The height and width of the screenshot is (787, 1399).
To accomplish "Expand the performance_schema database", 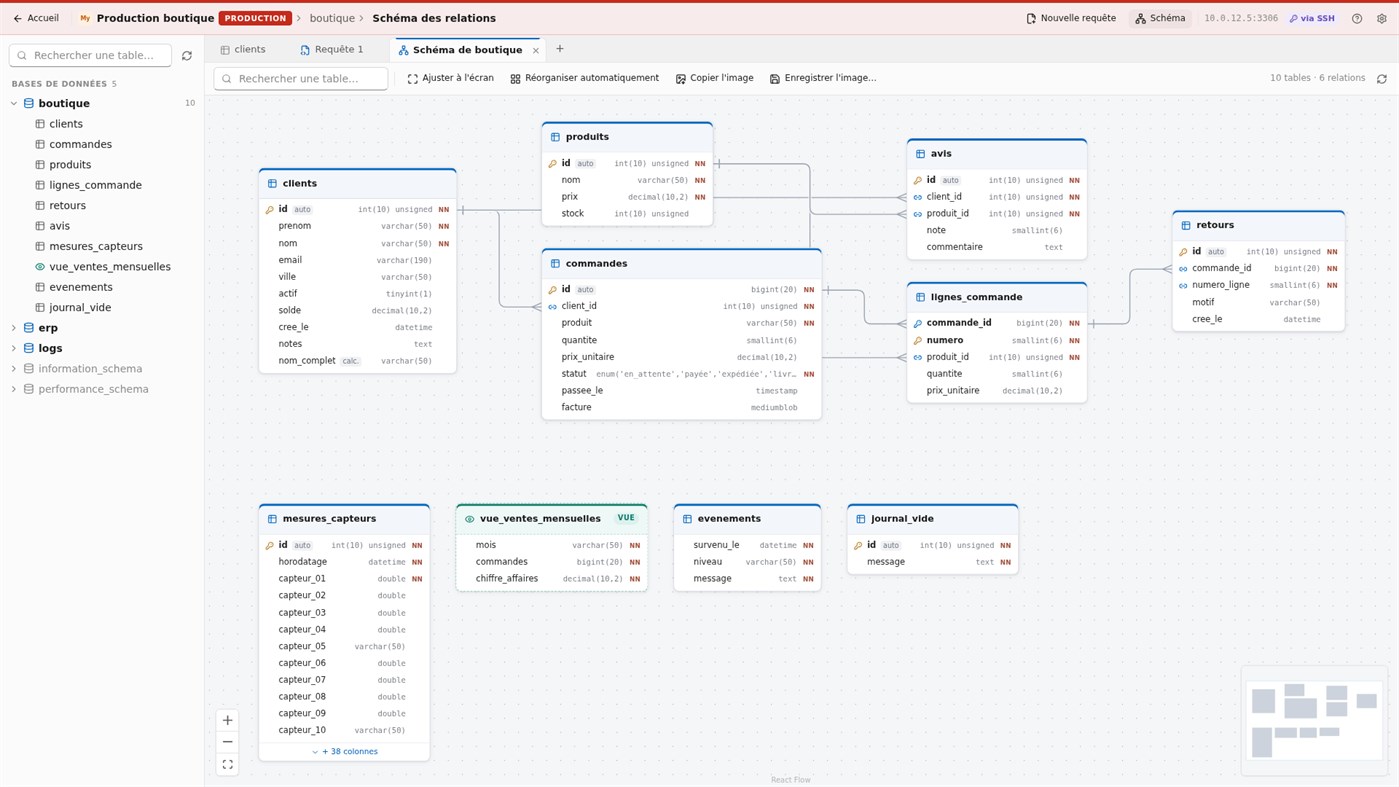I will [14, 389].
